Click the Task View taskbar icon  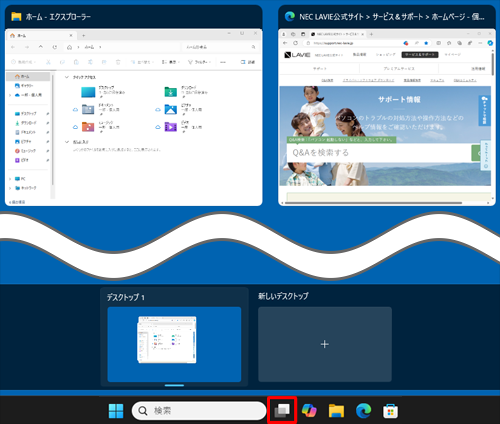[x=282, y=410]
